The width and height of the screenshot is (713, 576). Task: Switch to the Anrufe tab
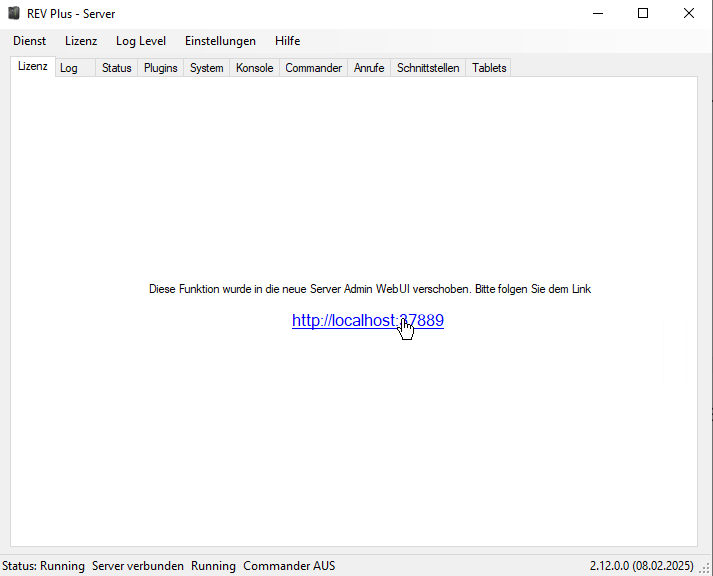(x=368, y=68)
